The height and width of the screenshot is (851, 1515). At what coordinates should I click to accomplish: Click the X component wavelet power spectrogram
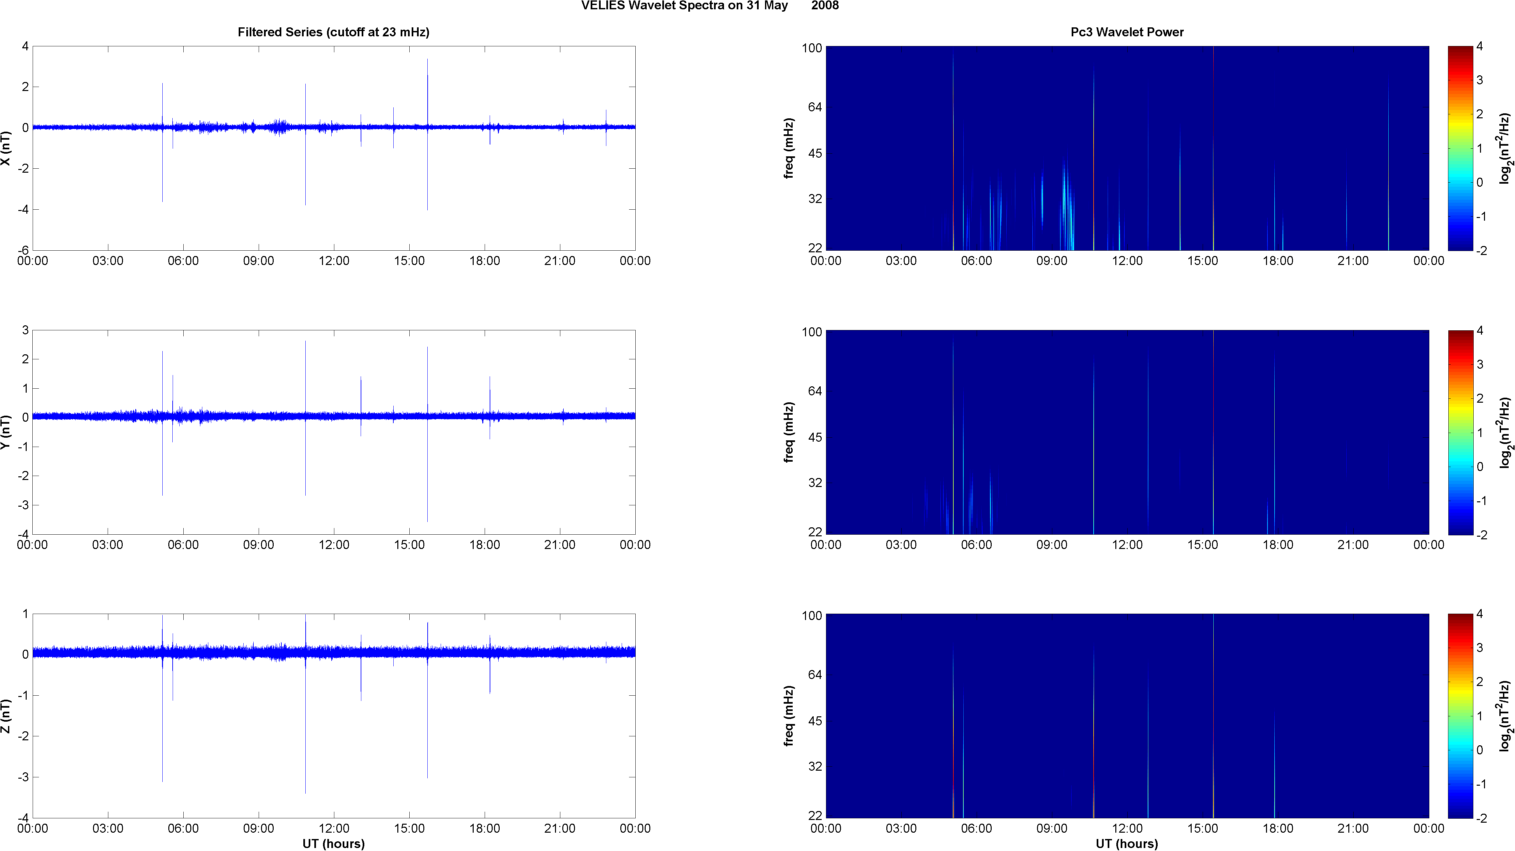[x=1127, y=148]
